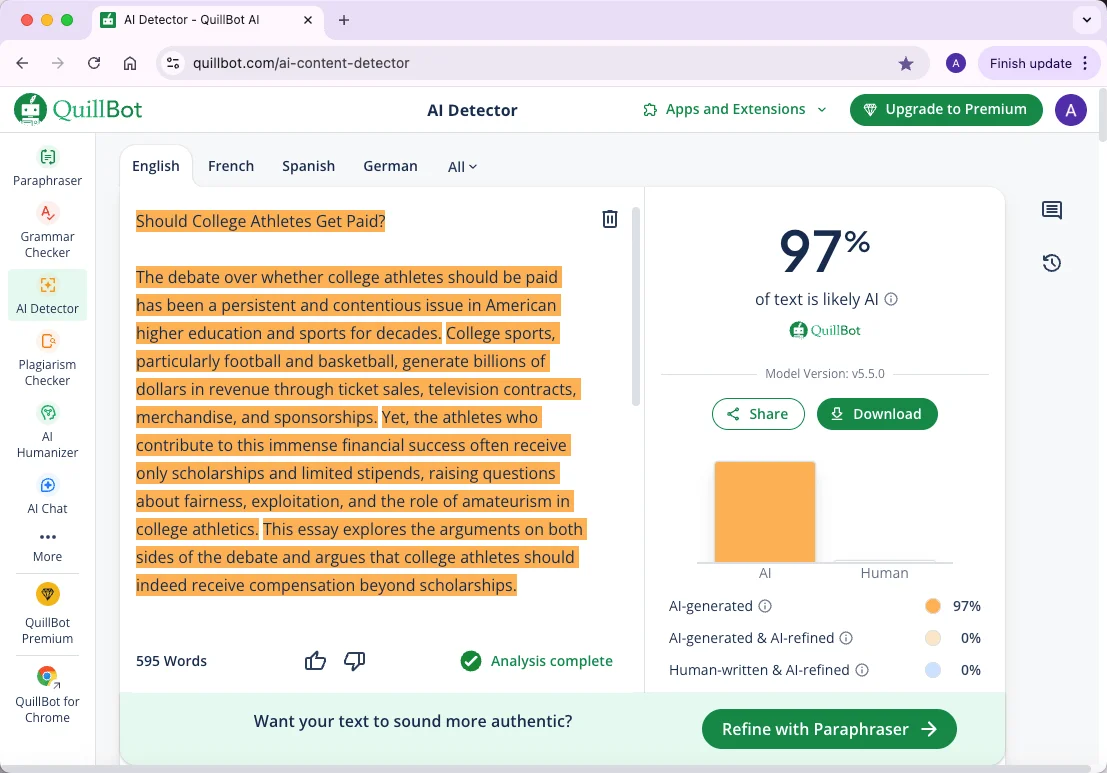Screen dimensions: 1107x773
Task: Expand Apps and Extensions menu
Action: click(x=735, y=109)
